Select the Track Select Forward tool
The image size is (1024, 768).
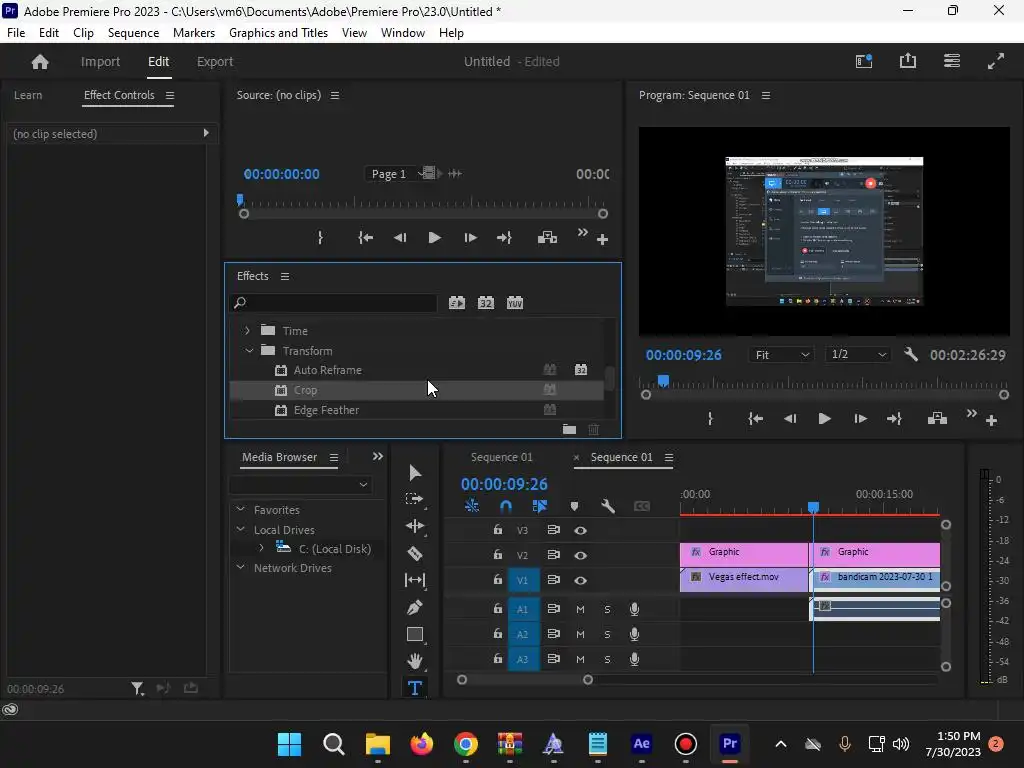pyautogui.click(x=415, y=499)
